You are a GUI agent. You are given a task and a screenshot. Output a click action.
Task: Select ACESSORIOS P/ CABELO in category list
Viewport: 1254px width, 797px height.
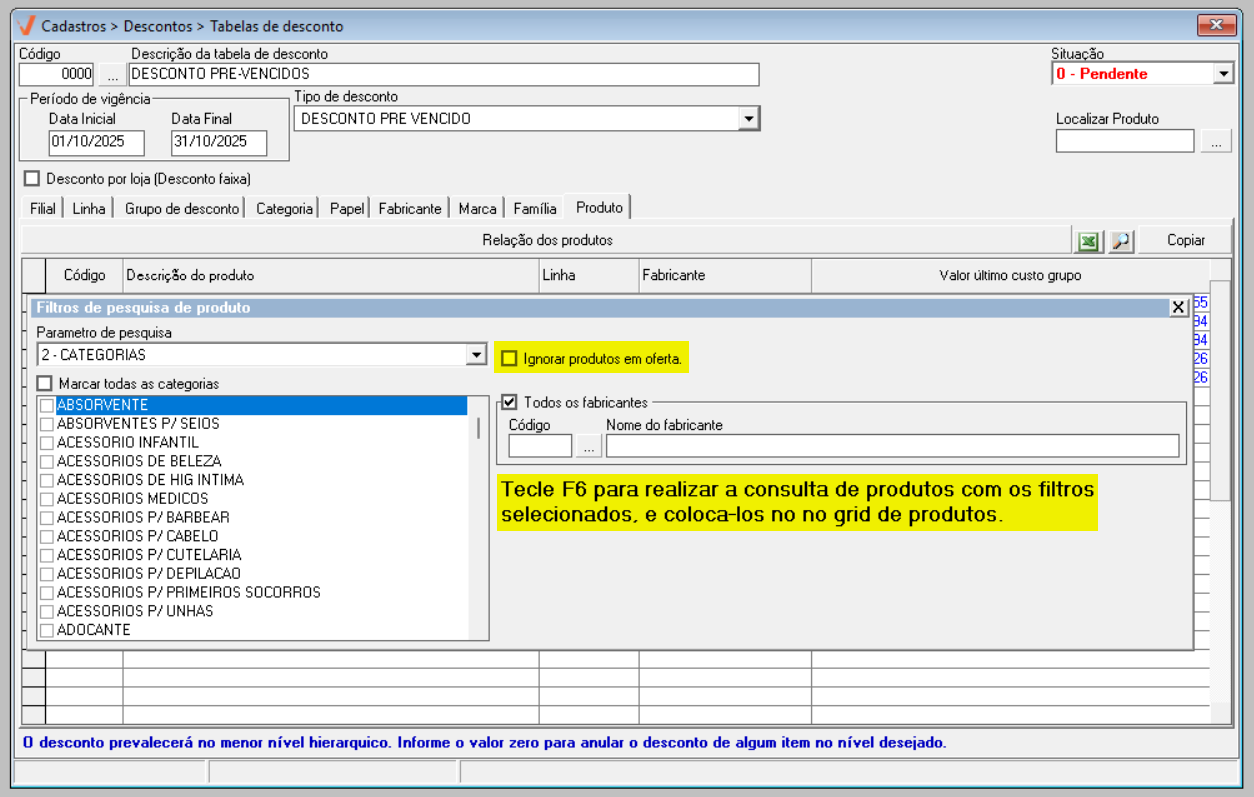coord(137,536)
